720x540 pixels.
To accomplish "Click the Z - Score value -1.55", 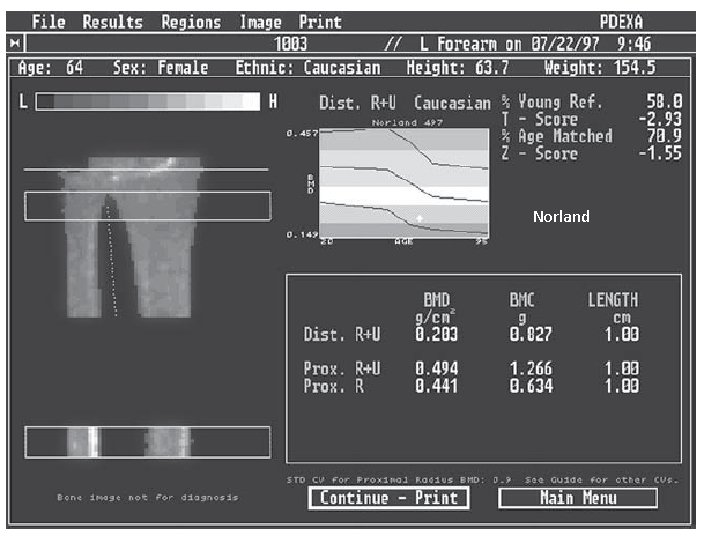I will [x=660, y=153].
